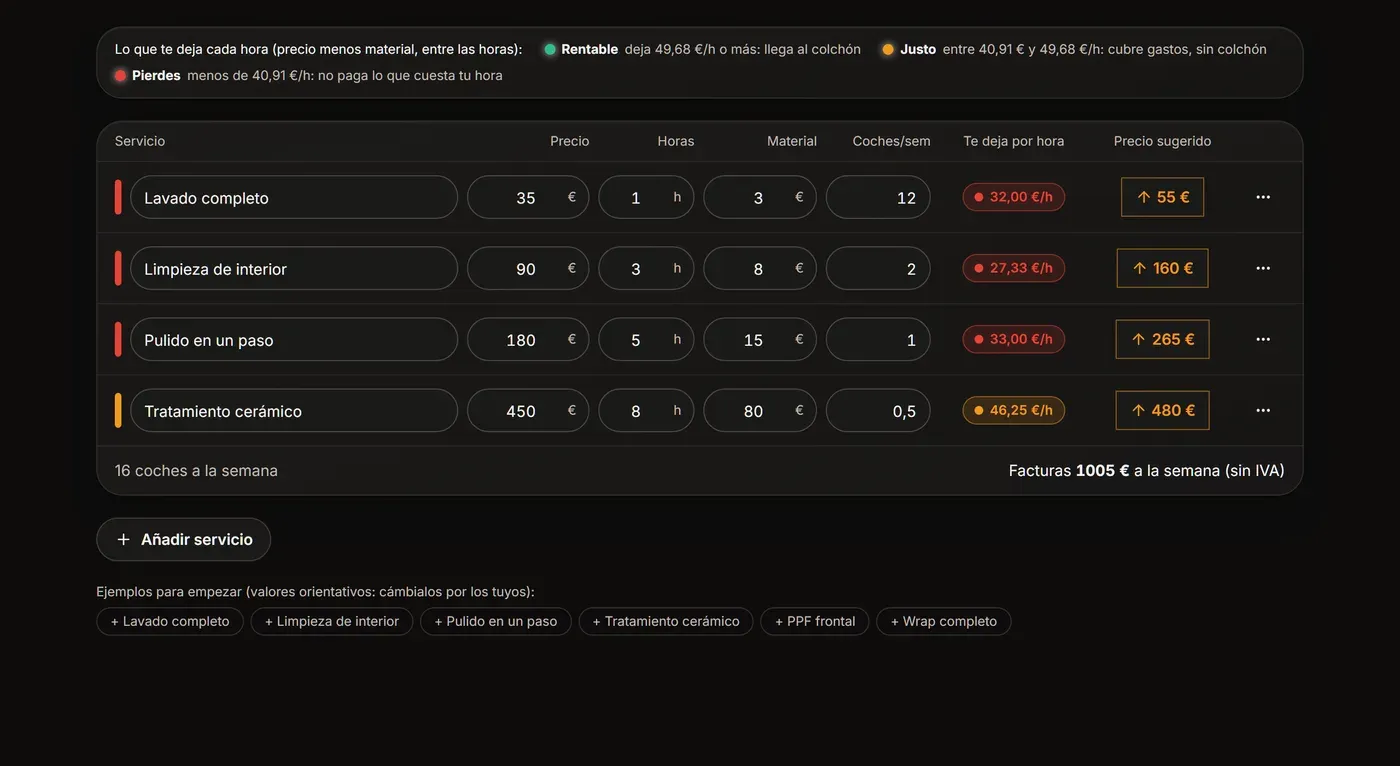The width and height of the screenshot is (1400, 766).
Task: Edit the service name field 'Lavado completo'
Action: coord(294,197)
